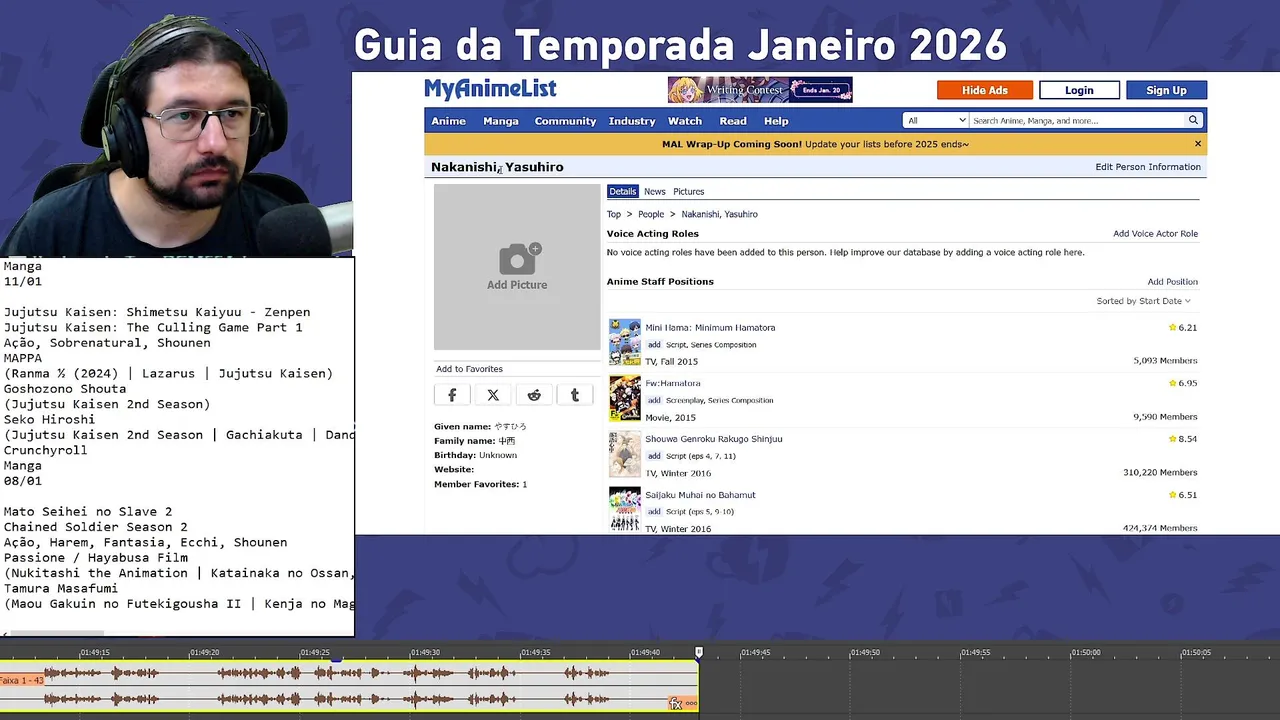This screenshot has height=720, width=1280.
Task: Switch to the Pictures tab
Action: tap(688, 191)
